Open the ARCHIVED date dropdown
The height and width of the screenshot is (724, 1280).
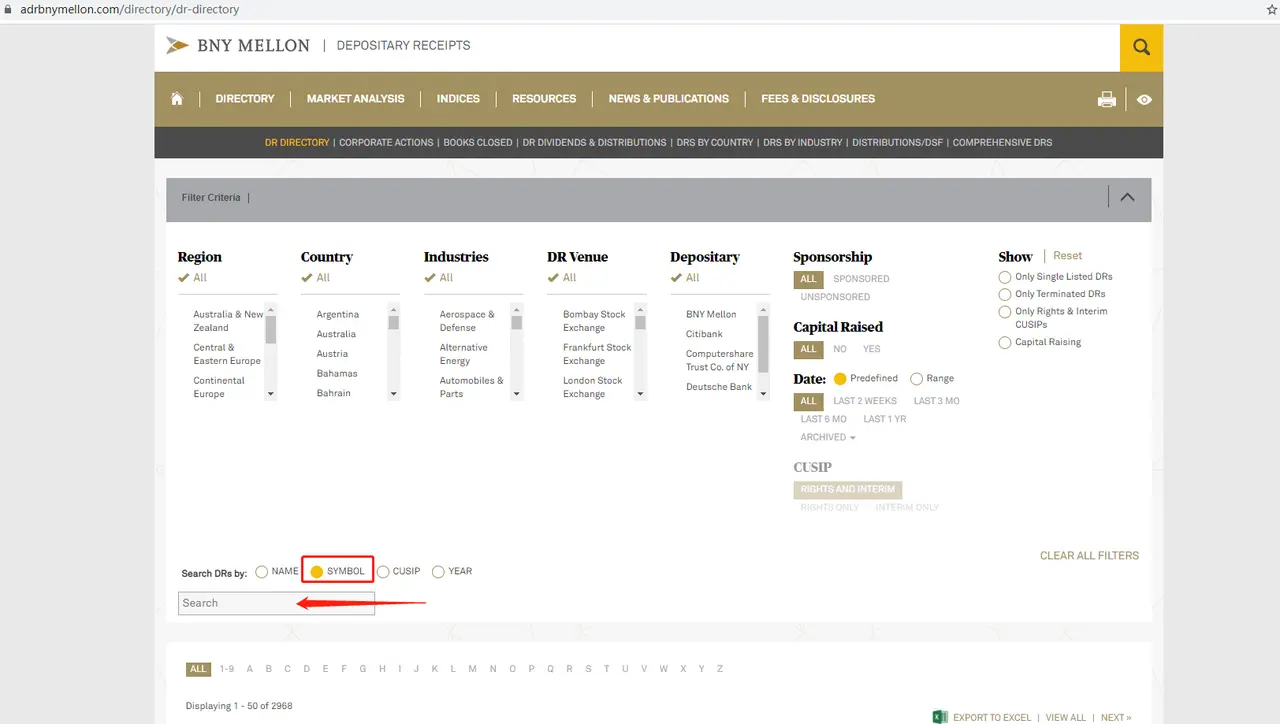click(x=828, y=437)
